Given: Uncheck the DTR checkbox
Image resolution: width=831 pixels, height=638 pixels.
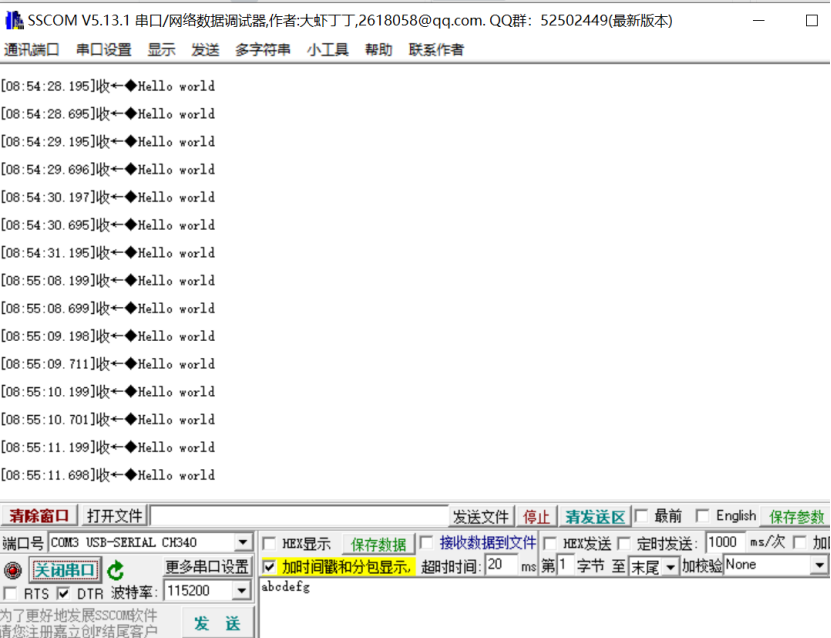Looking at the screenshot, I should (61, 592).
